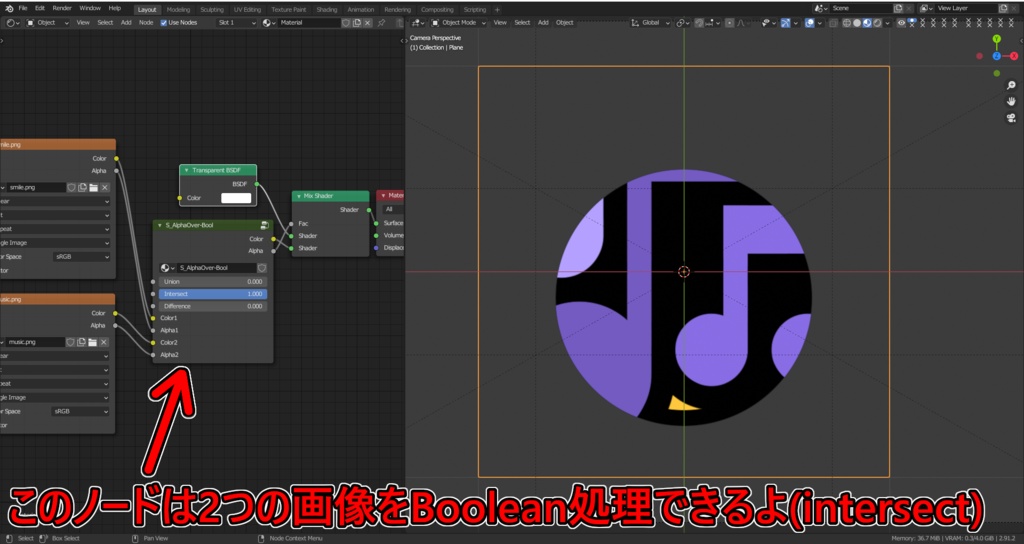Toggle snapping magnet icon

point(699,22)
